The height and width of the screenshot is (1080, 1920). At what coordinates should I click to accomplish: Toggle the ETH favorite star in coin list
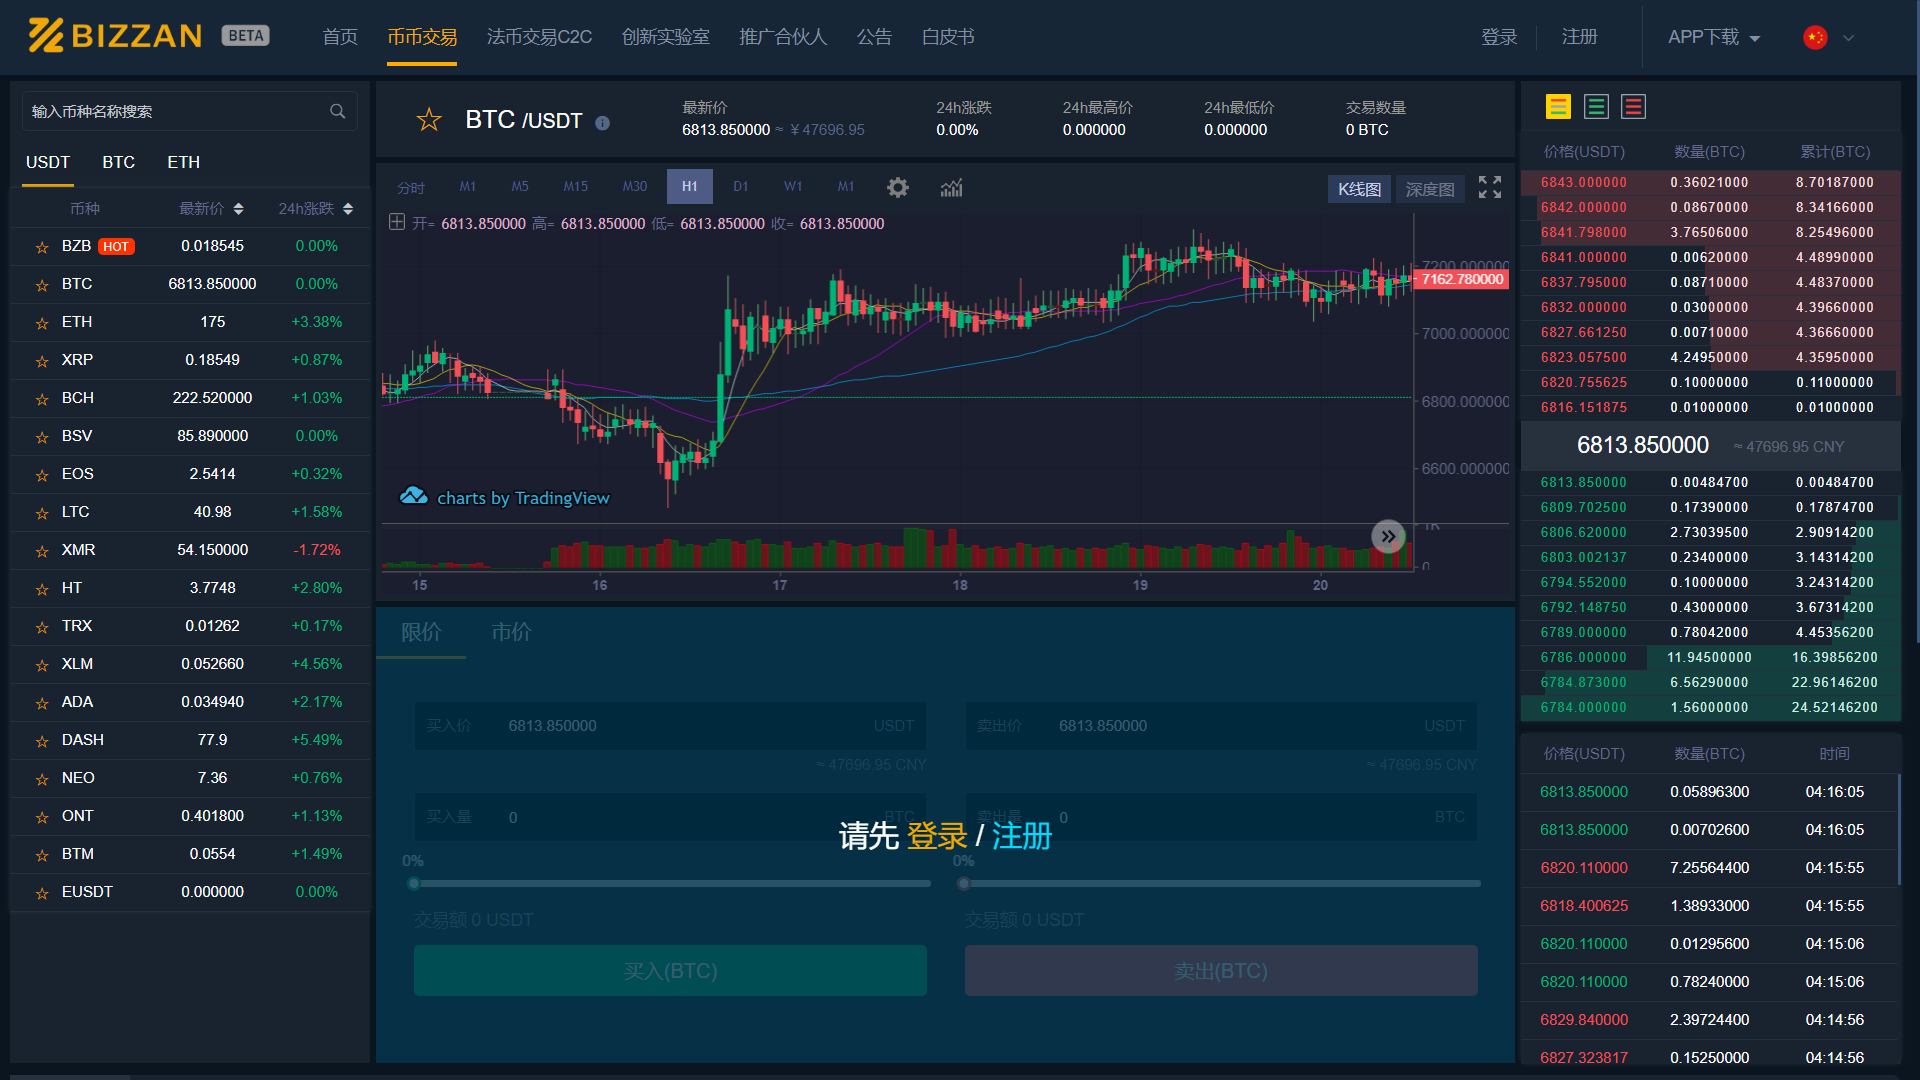[x=41, y=322]
